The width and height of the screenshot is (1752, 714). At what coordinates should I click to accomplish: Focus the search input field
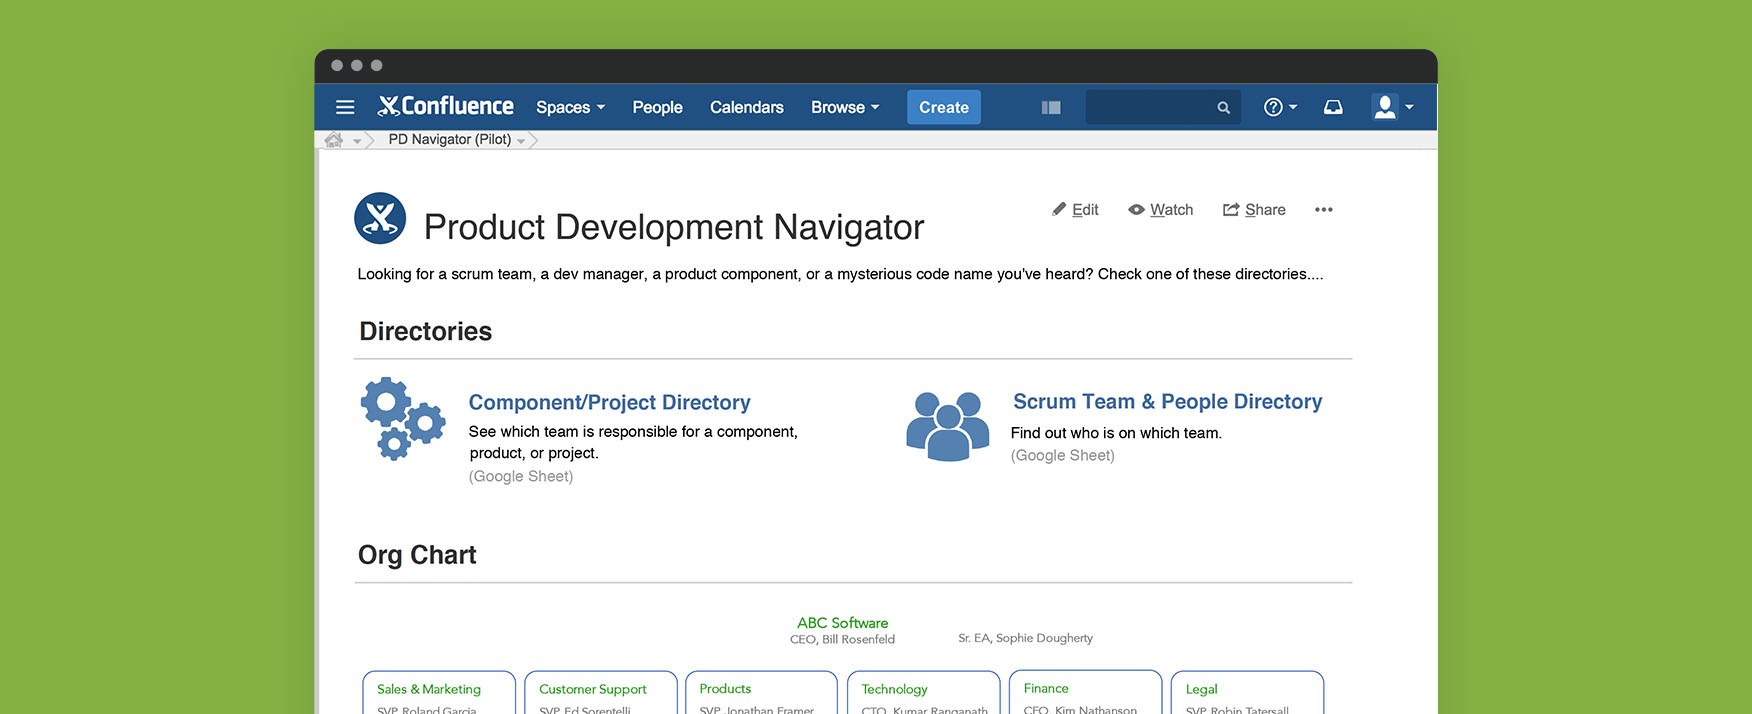pyautogui.click(x=1150, y=108)
